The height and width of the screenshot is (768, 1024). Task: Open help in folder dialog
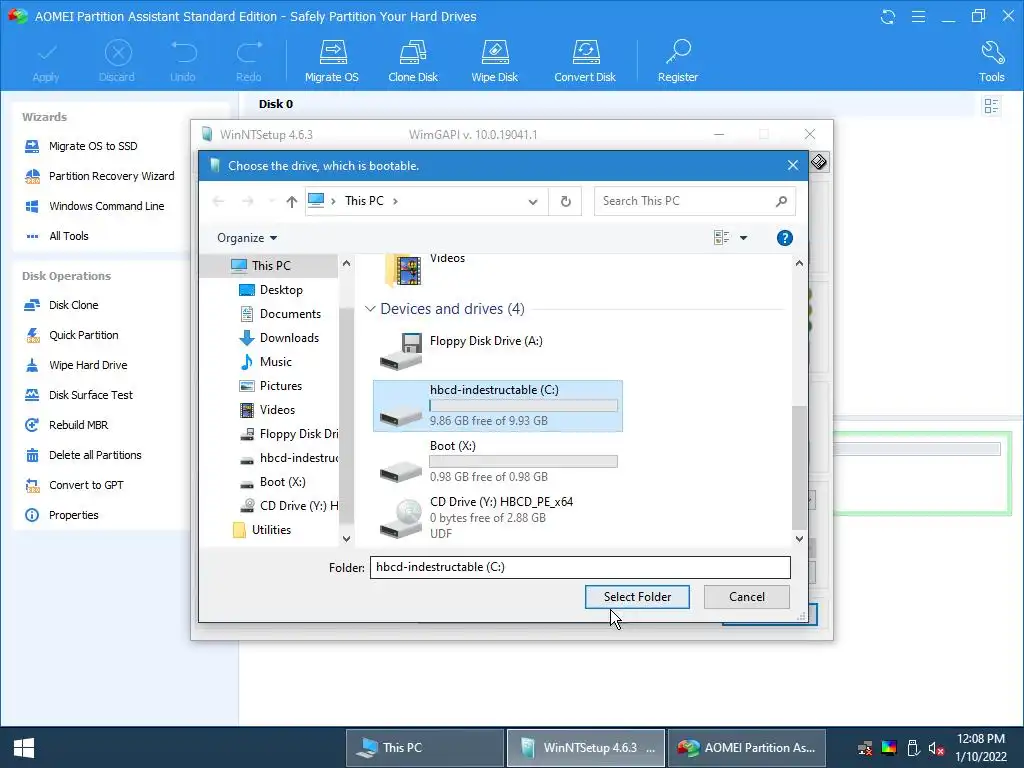click(x=784, y=238)
